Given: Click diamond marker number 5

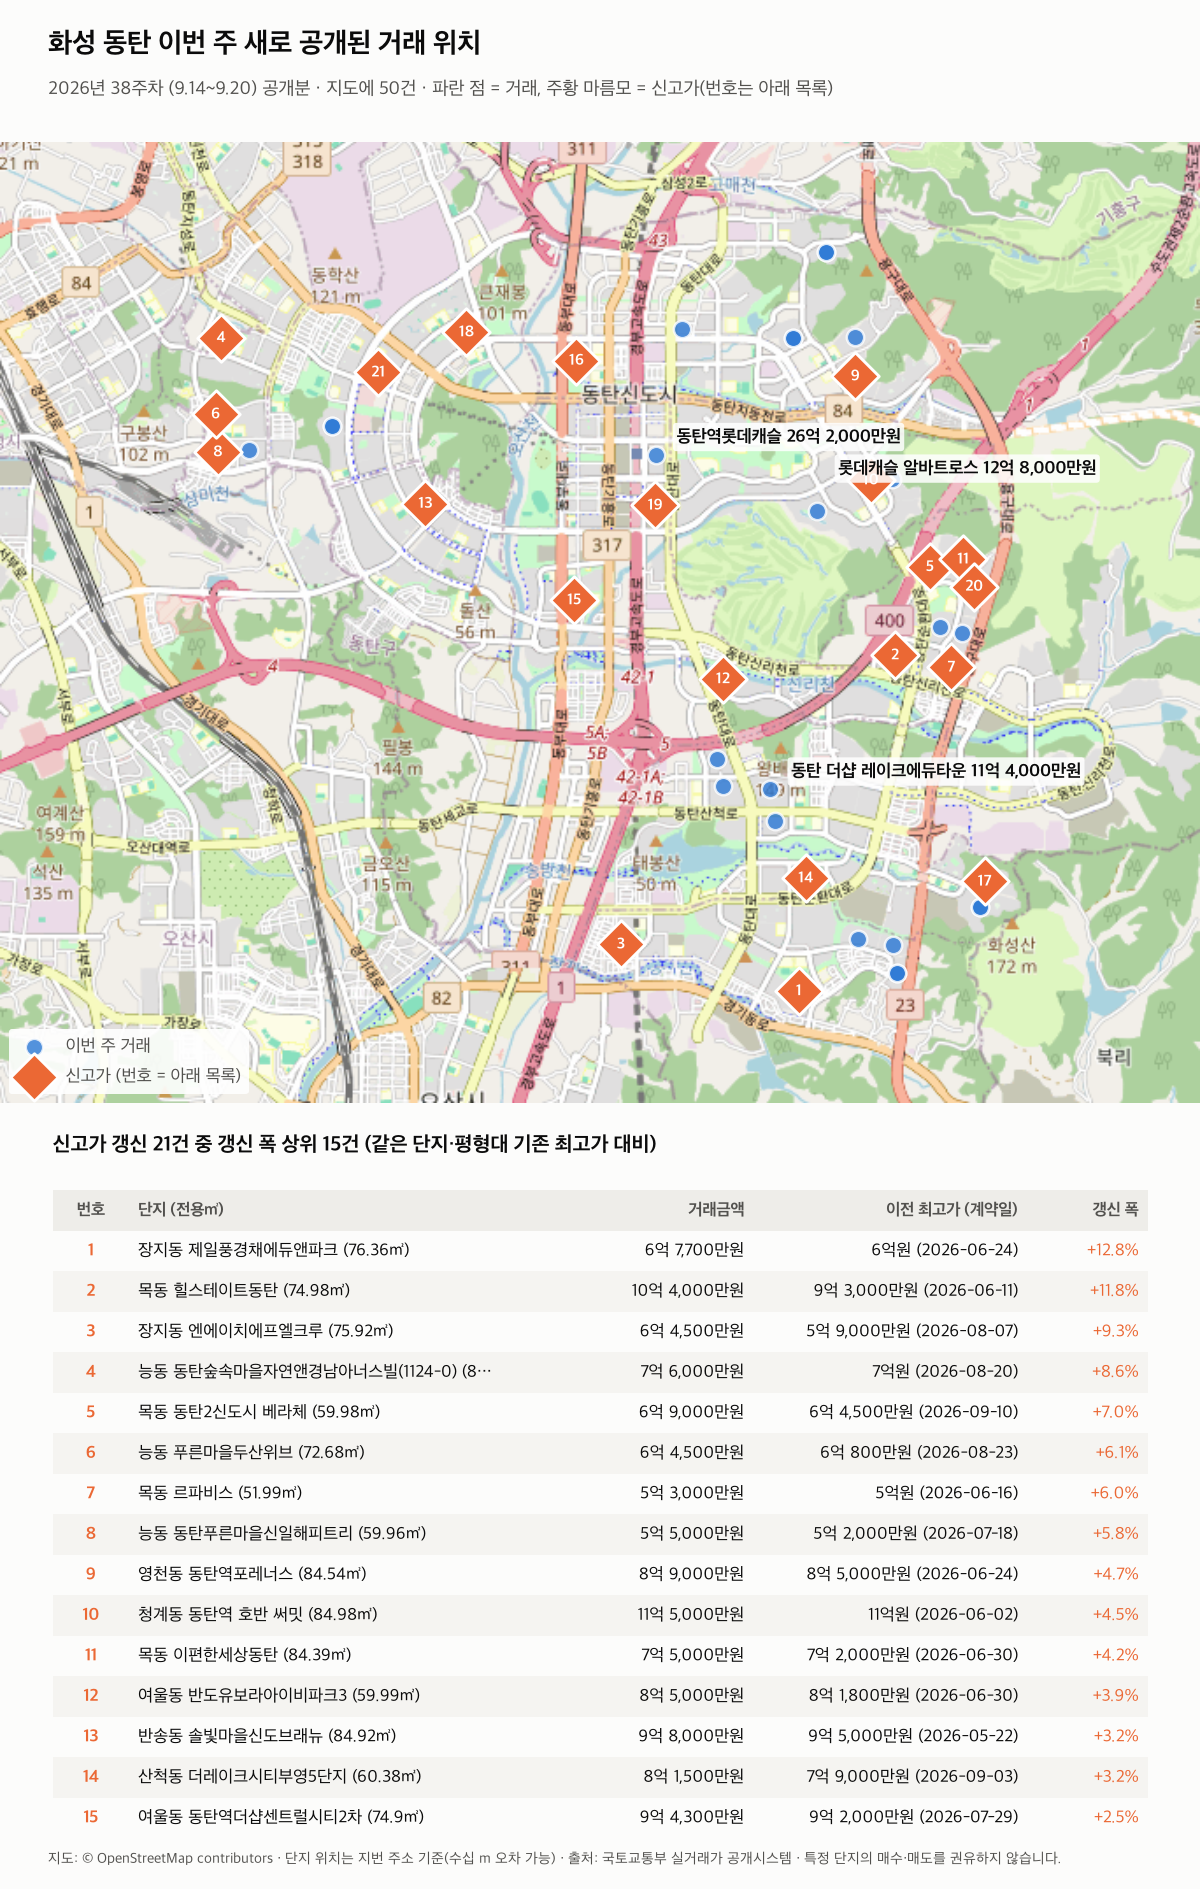Looking at the screenshot, I should pos(929,566).
